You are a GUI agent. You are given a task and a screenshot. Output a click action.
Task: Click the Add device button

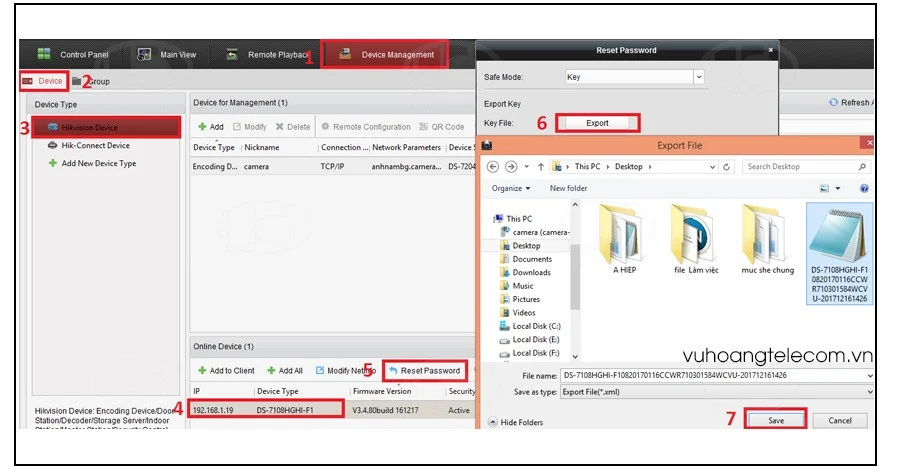point(211,127)
